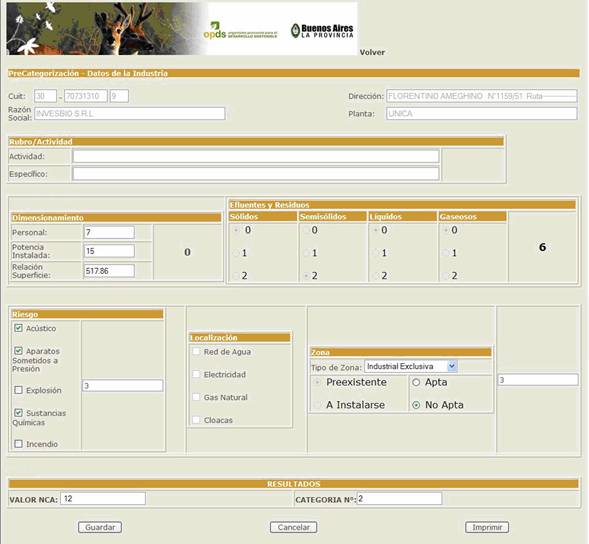Toggle Aparatos Sometidos a Presión checkbox
Viewport: 589px width, 544px height.
[18, 351]
